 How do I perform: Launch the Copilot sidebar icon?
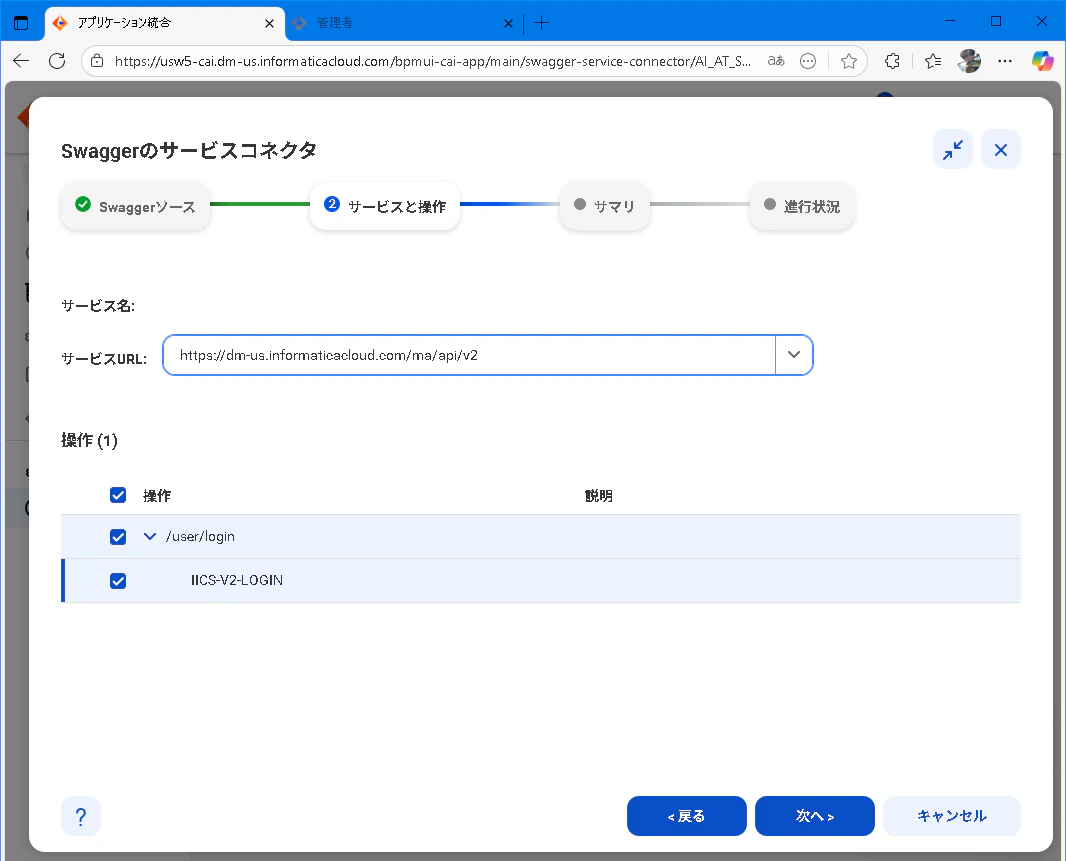[x=1042, y=61]
